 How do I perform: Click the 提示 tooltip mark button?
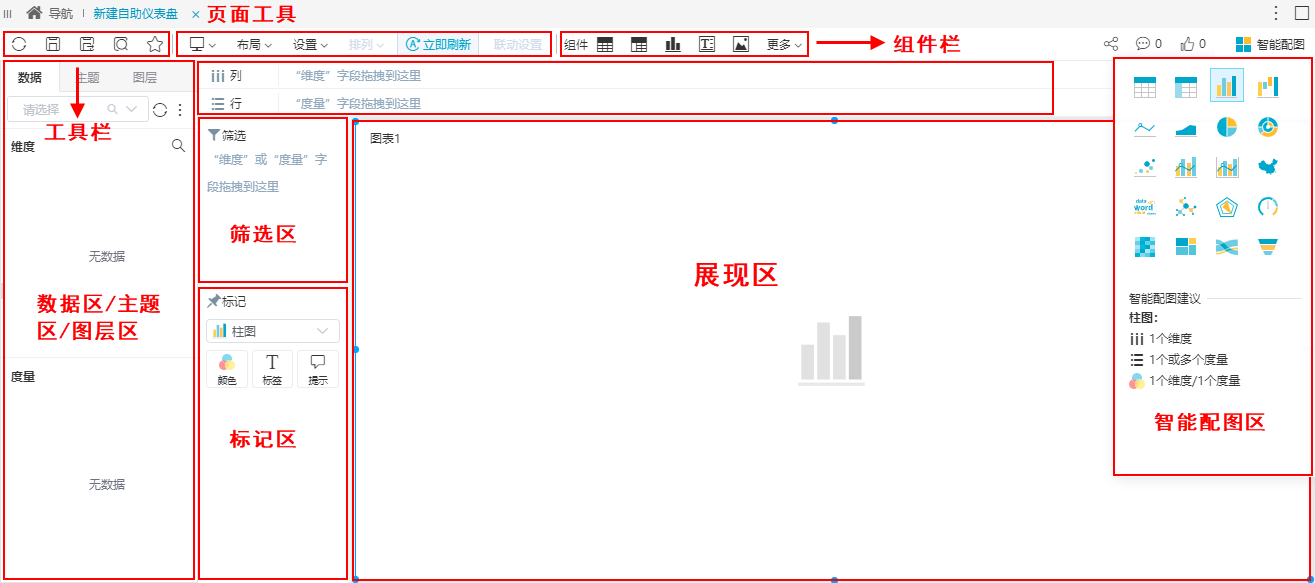318,369
